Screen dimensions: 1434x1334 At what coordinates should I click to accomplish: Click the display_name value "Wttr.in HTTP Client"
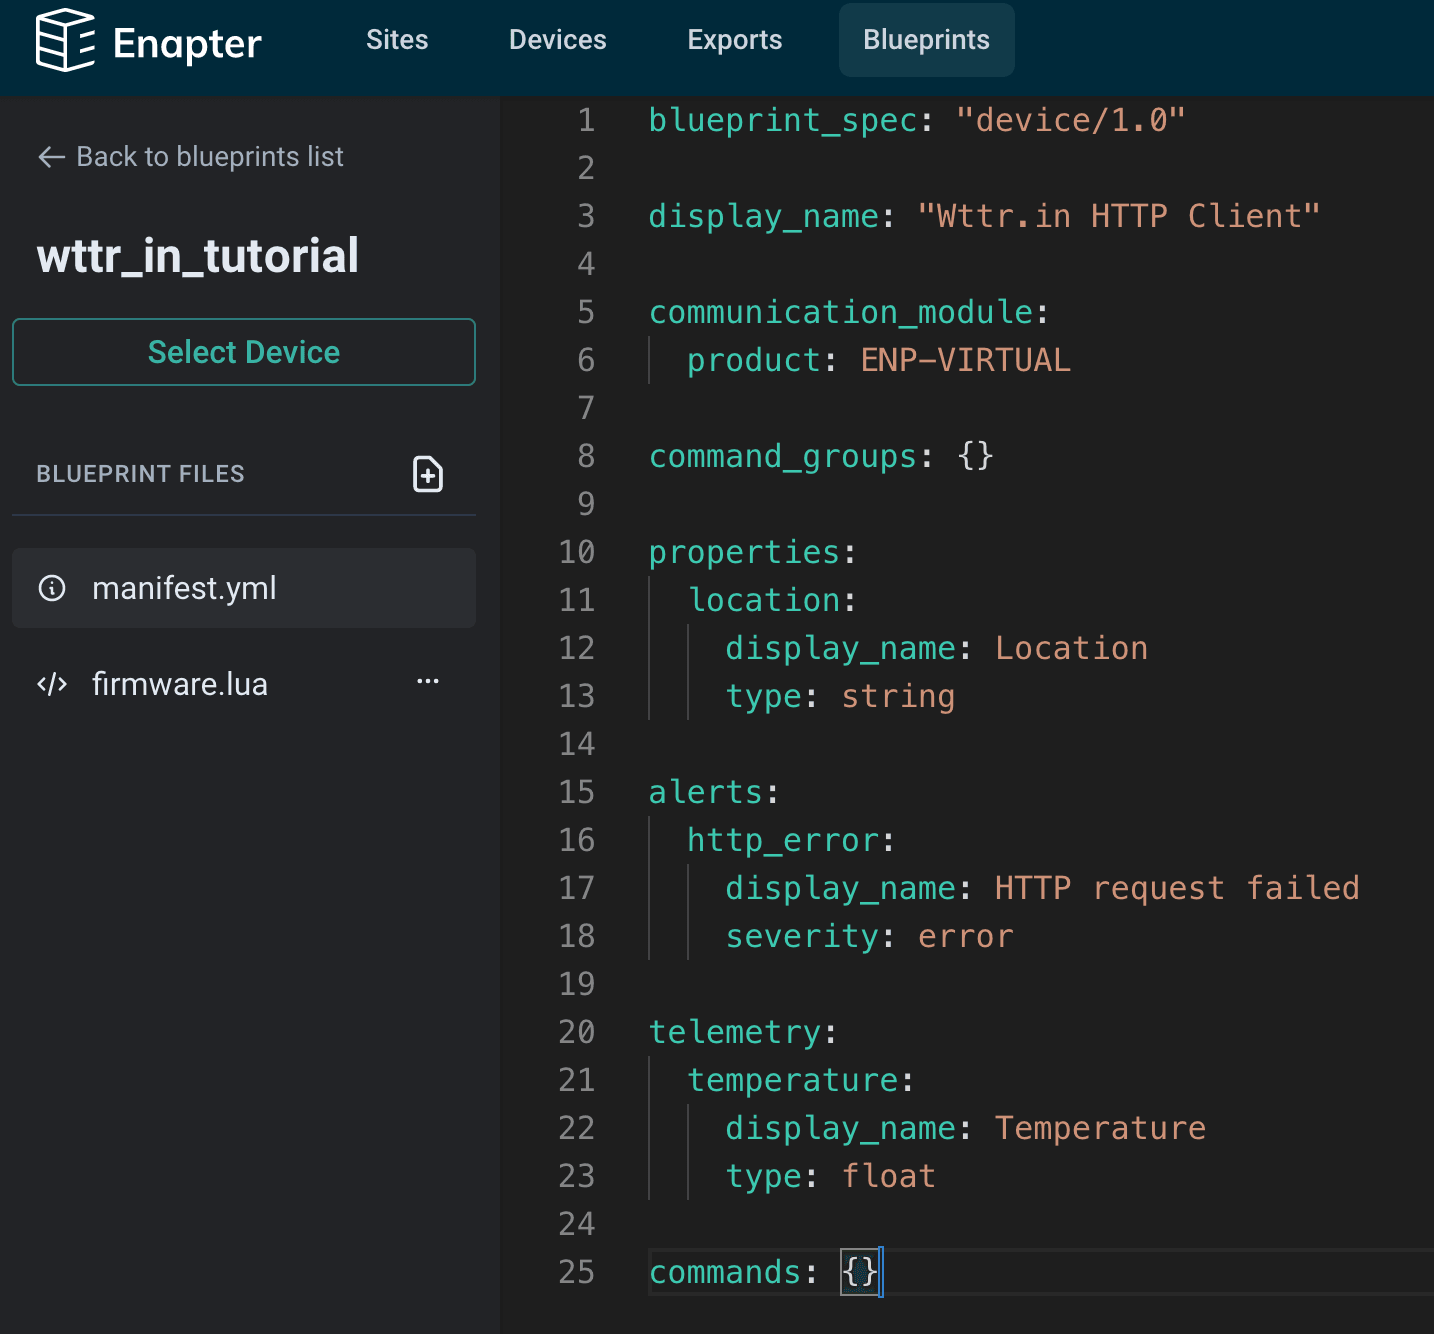pos(1118,216)
